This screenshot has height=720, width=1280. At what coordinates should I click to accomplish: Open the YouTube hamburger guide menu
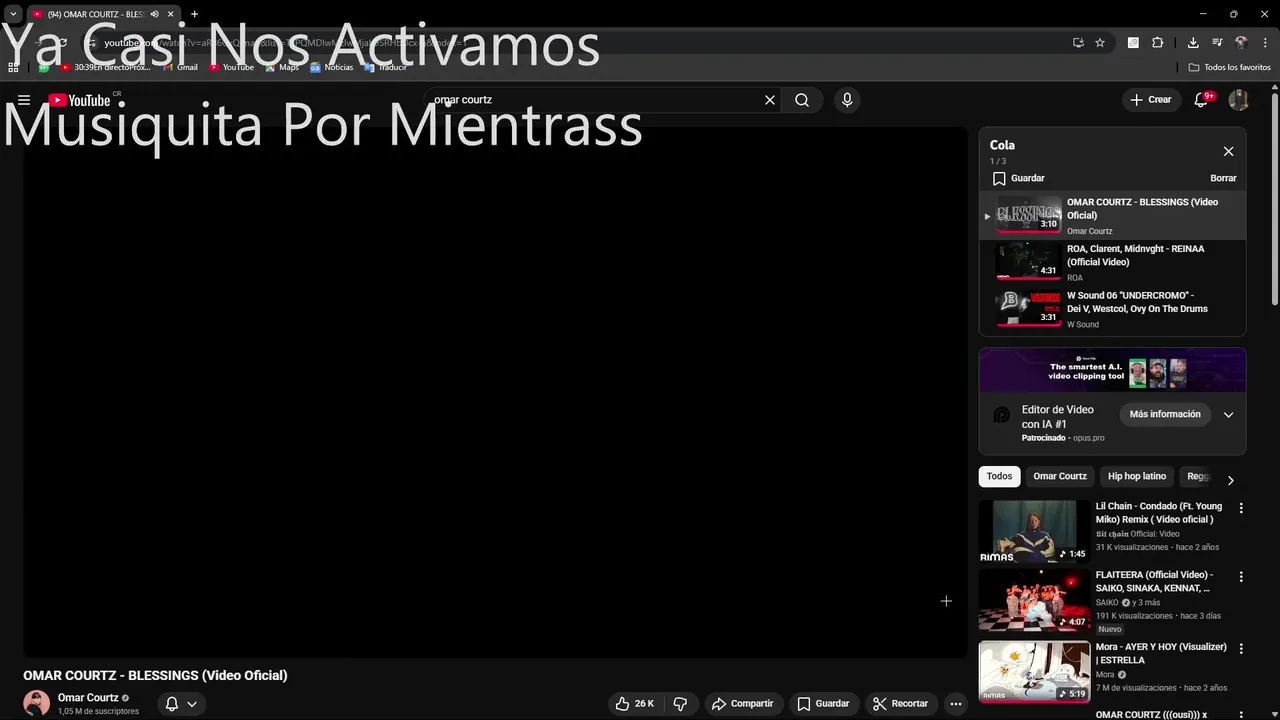tap(24, 100)
